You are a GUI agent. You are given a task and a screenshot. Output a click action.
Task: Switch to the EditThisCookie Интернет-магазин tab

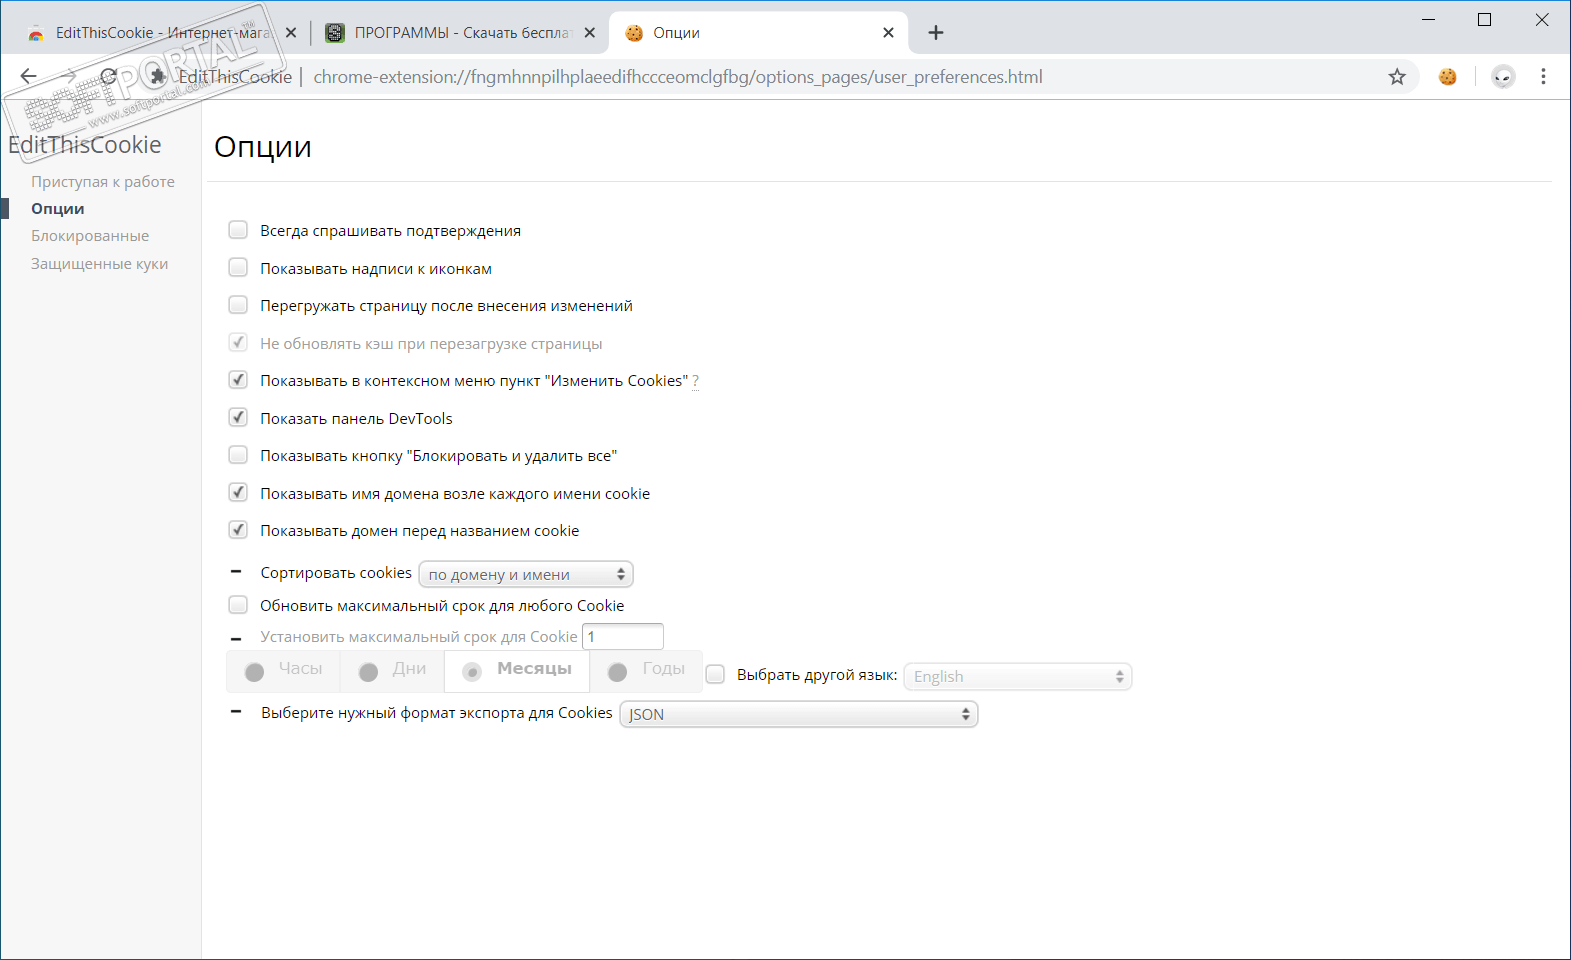tap(160, 33)
